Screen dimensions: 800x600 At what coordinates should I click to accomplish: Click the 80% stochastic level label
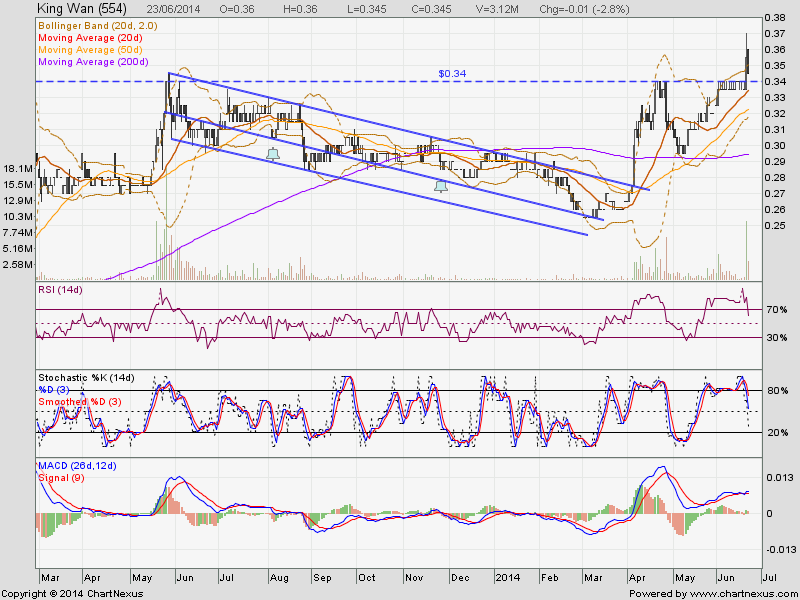[x=777, y=391]
